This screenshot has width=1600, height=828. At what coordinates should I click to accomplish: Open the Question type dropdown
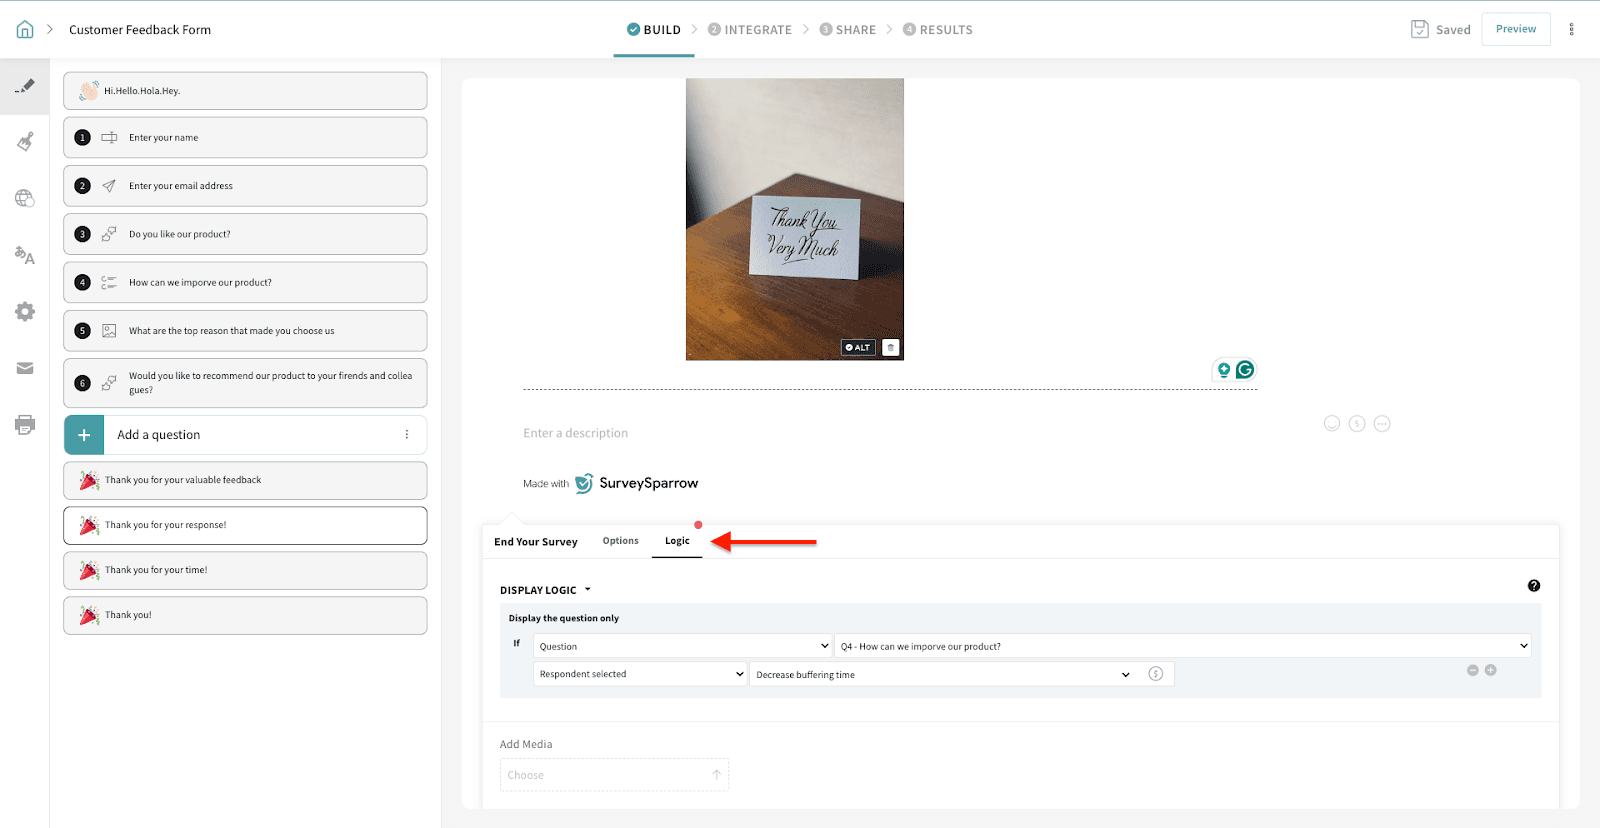(x=682, y=646)
